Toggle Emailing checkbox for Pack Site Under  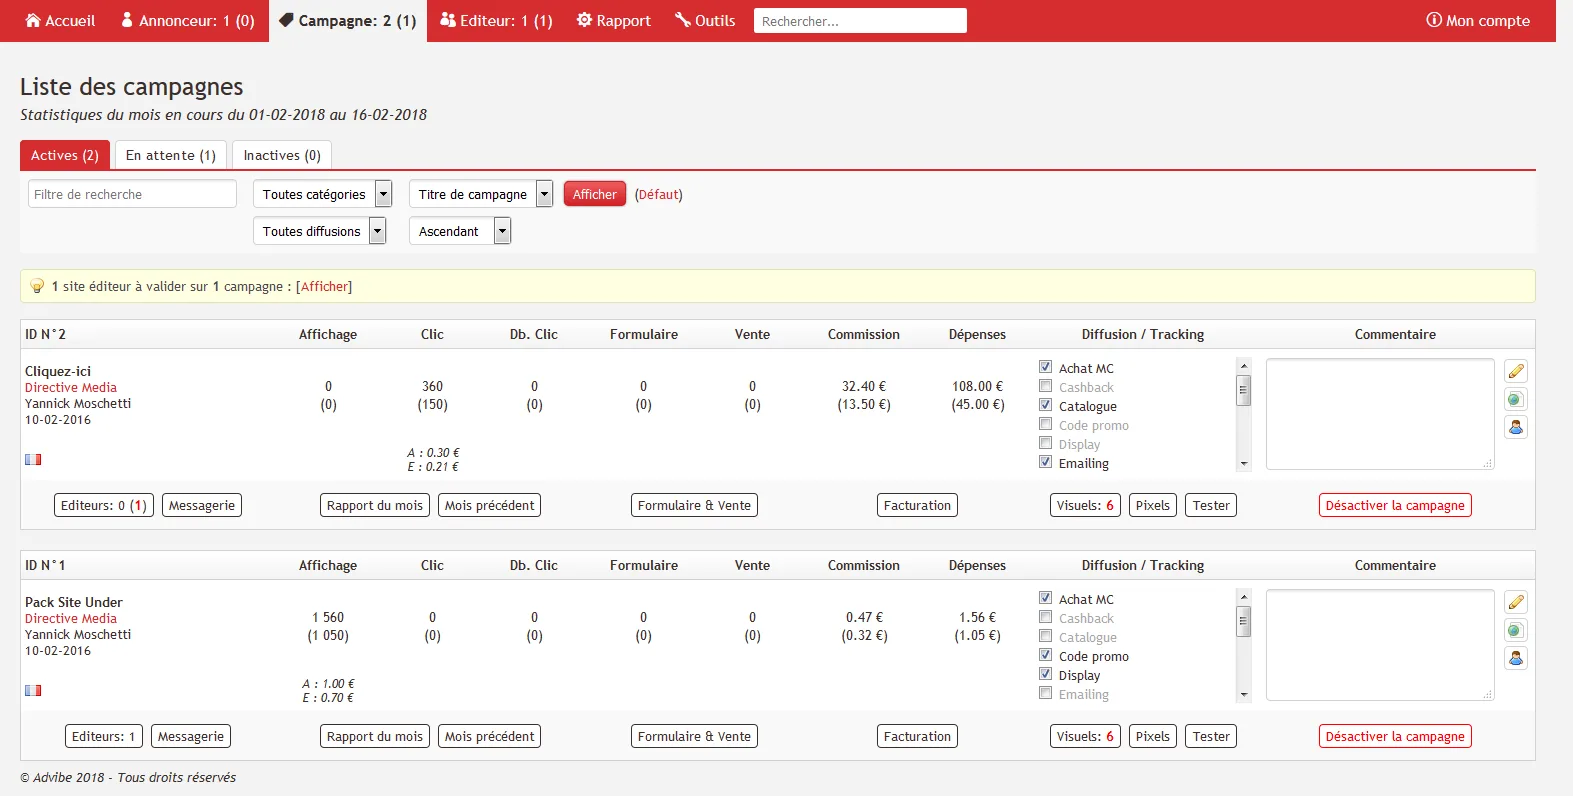[x=1045, y=693]
